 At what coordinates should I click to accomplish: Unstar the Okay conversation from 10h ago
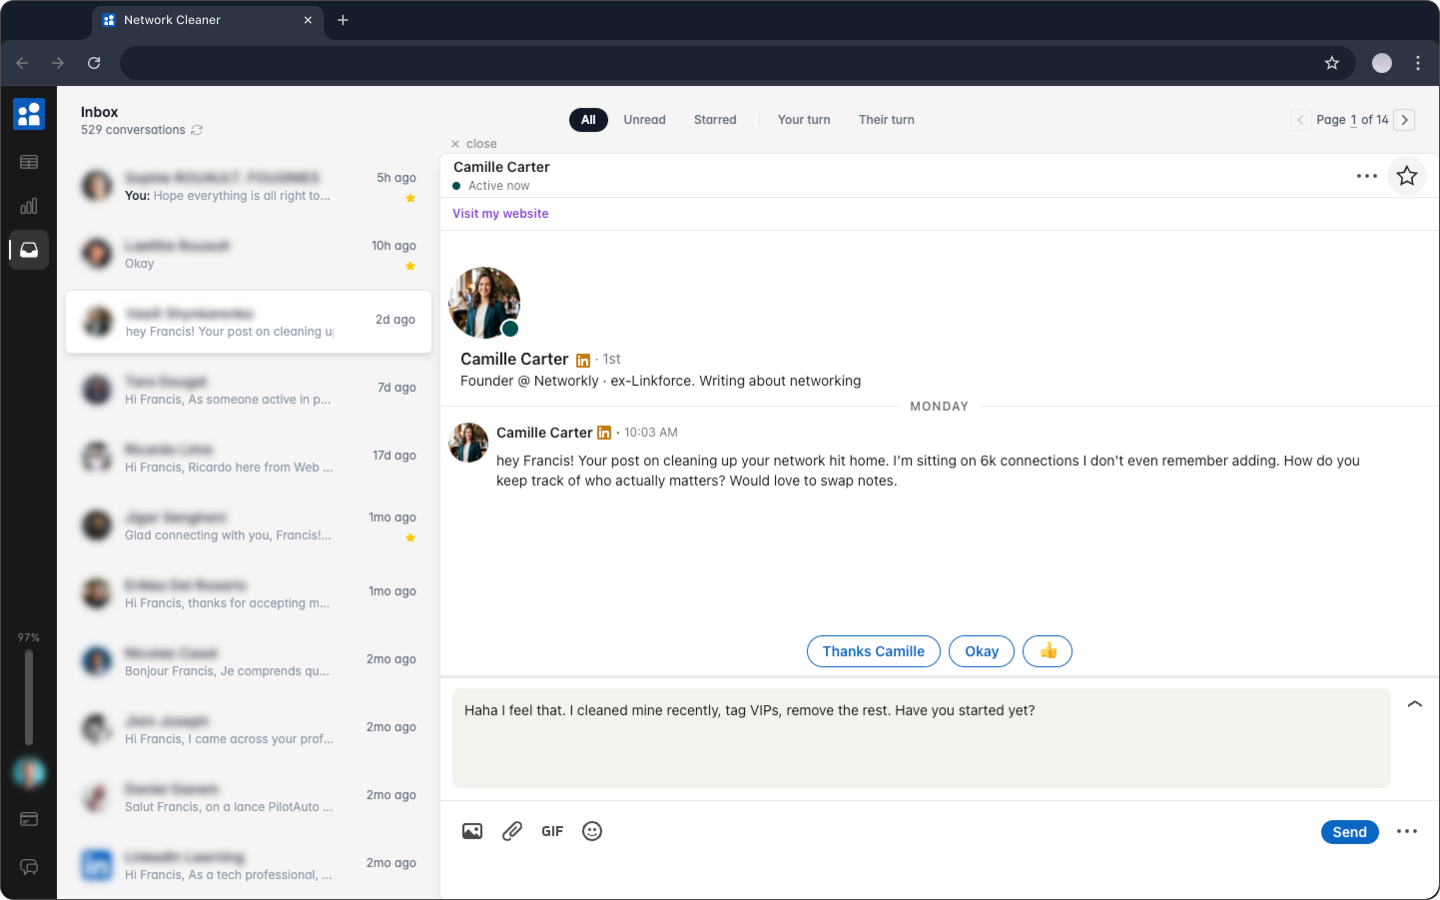[x=410, y=266]
